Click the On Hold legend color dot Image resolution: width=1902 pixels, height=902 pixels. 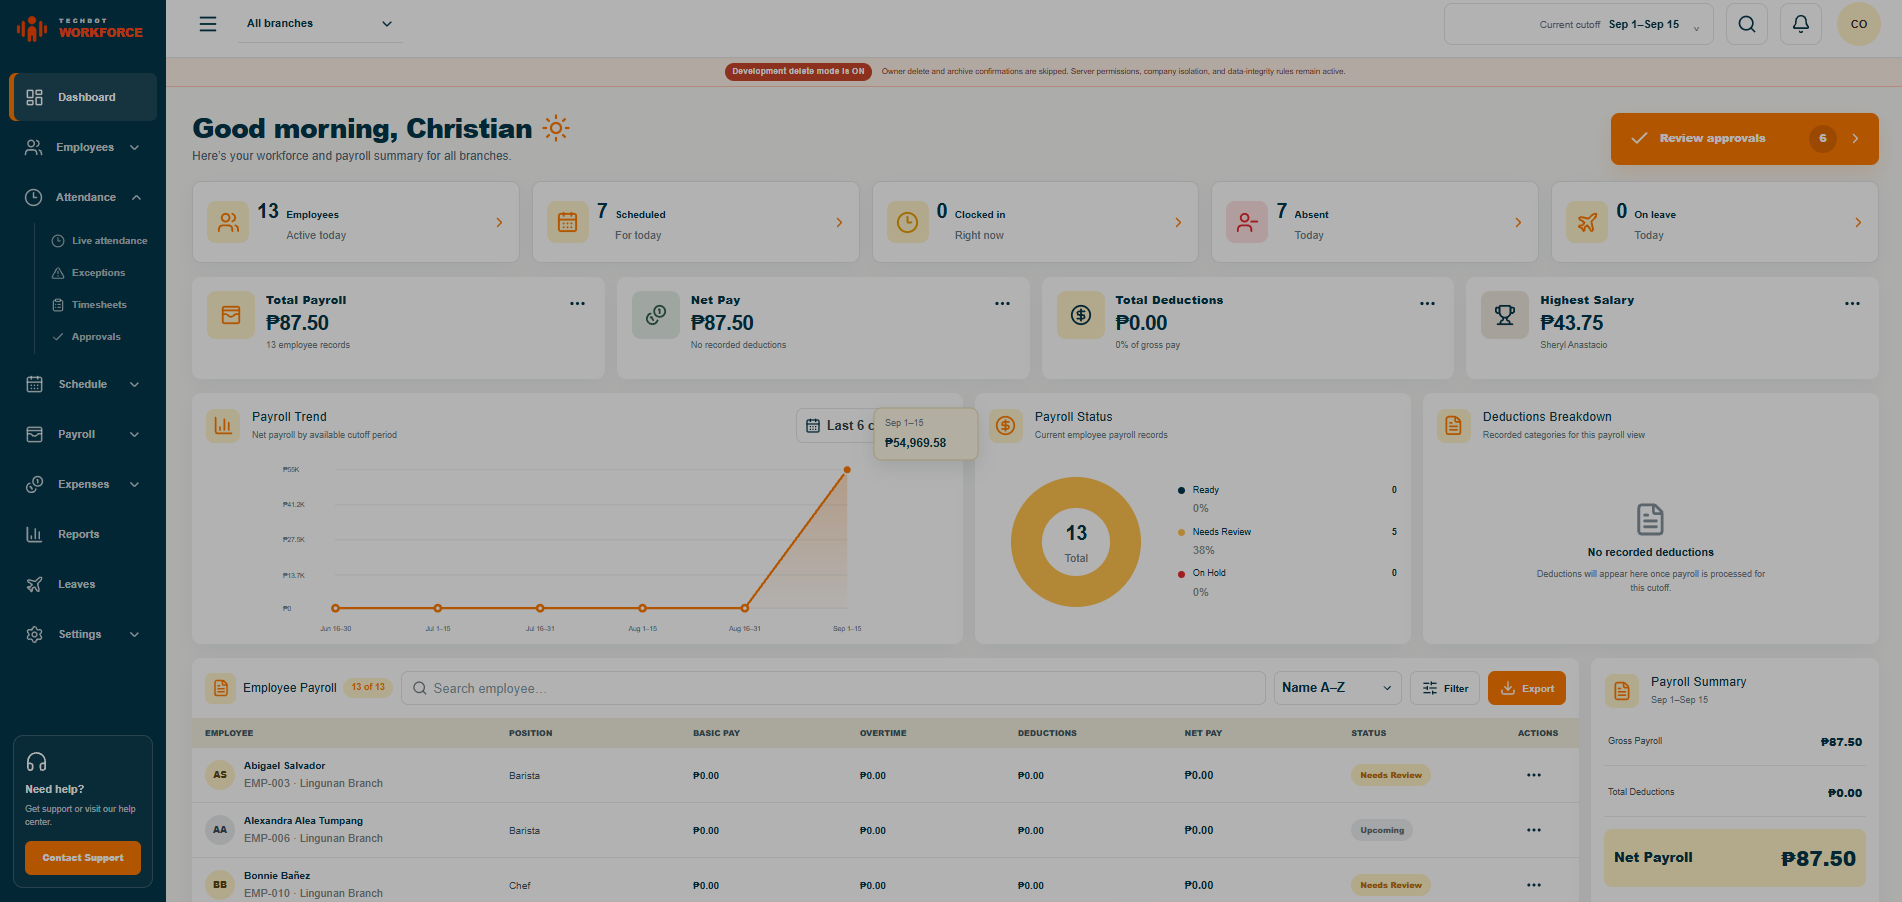1182,574
